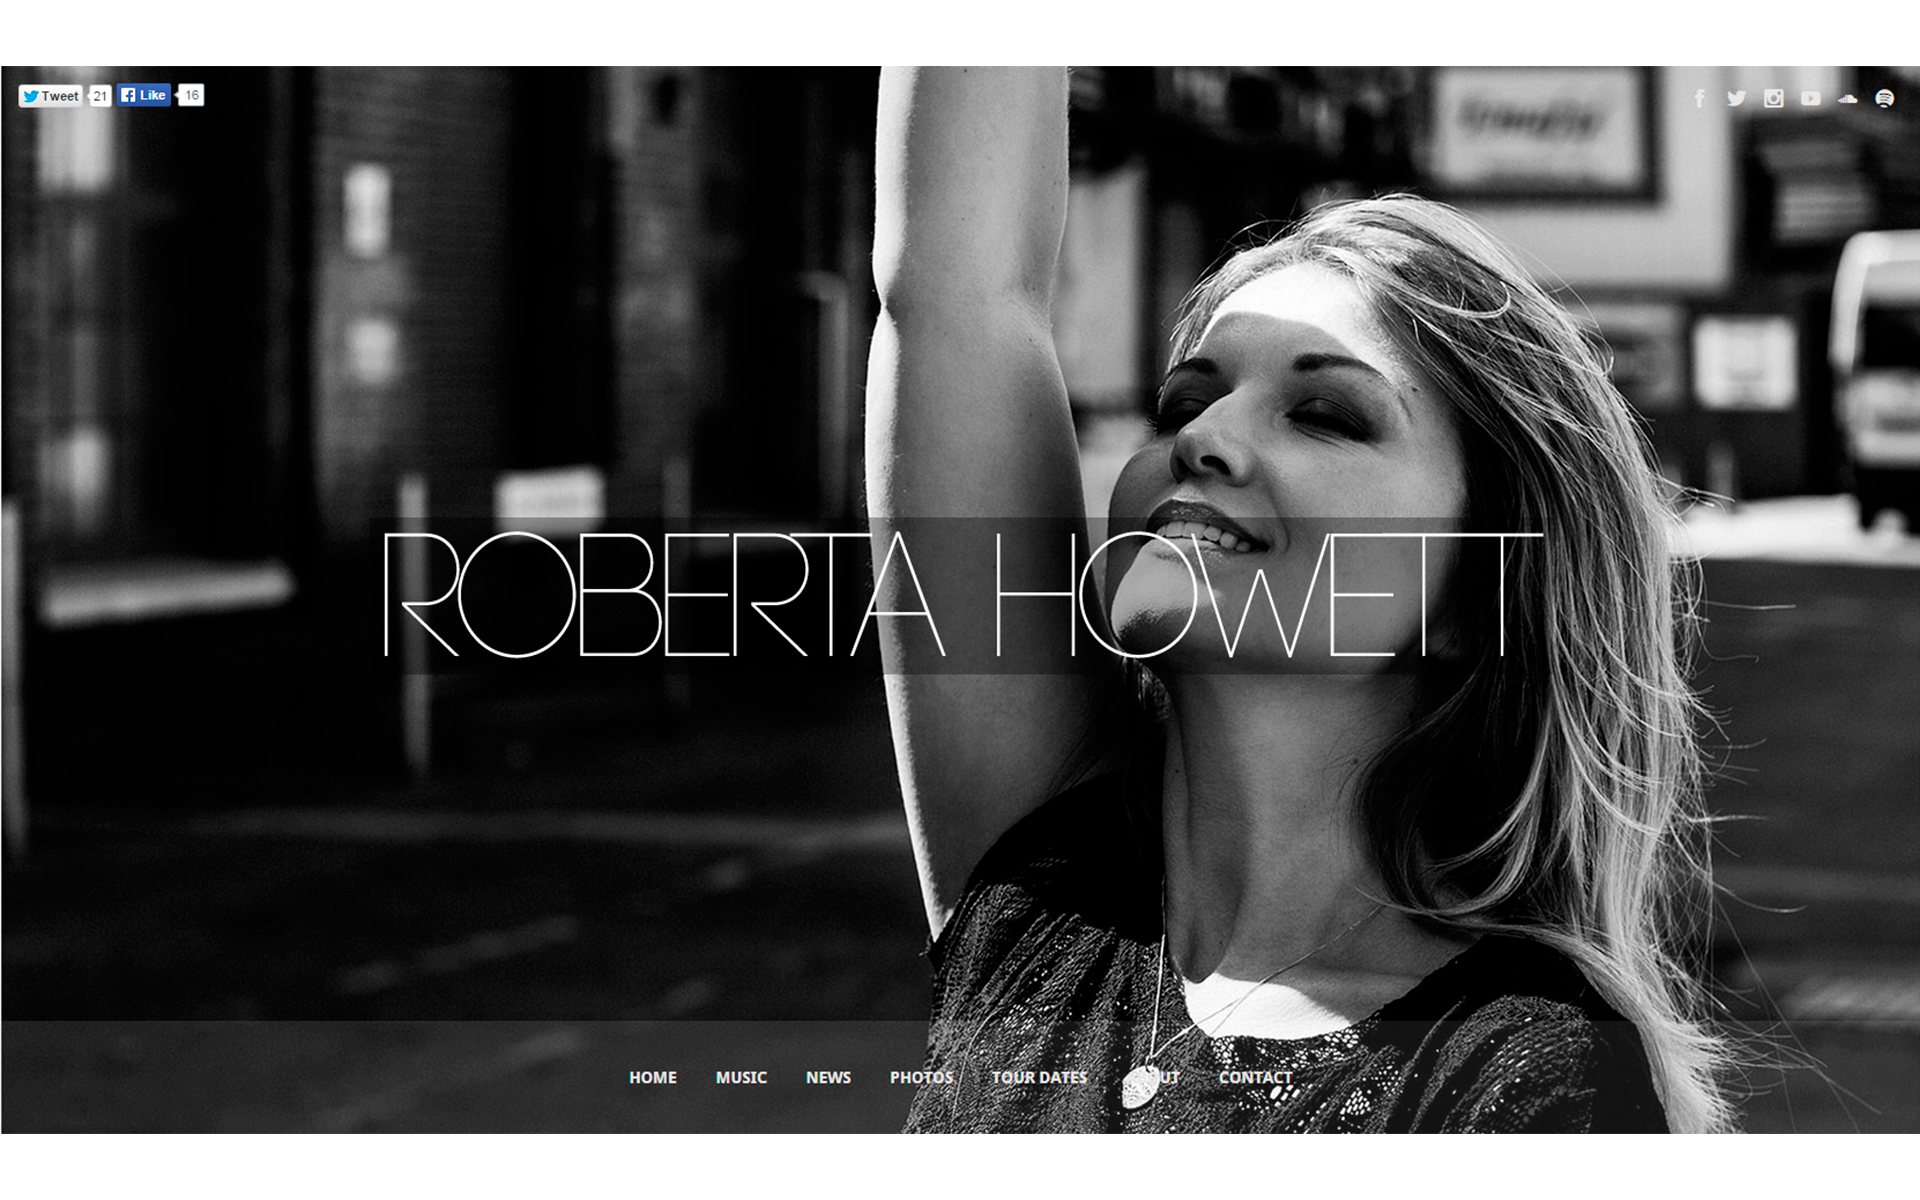Click the Tweet share button
The image size is (1920, 1200).
tap(50, 96)
